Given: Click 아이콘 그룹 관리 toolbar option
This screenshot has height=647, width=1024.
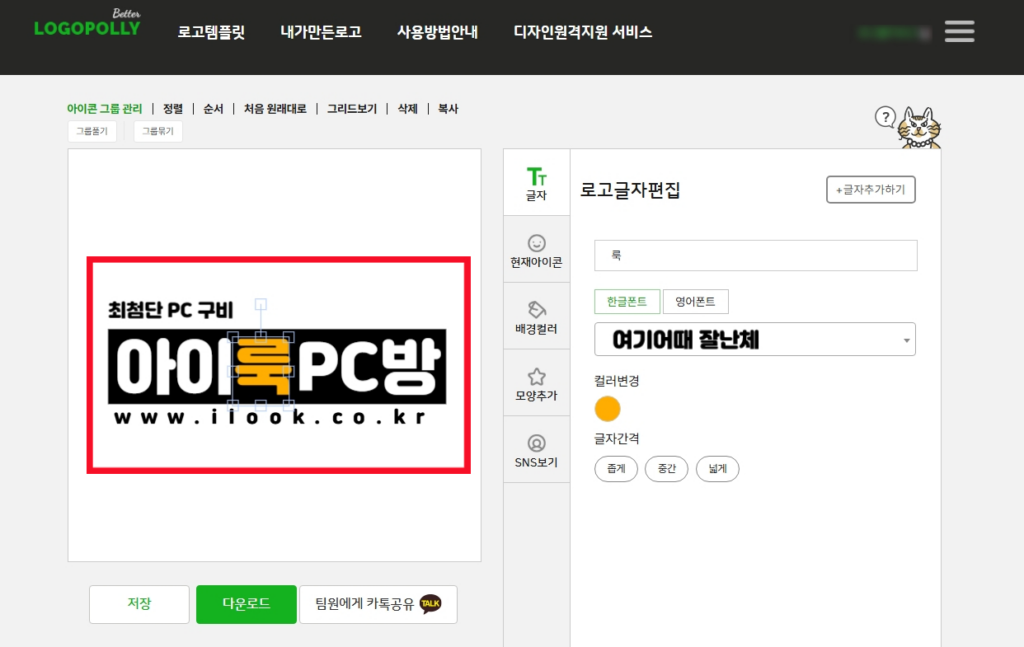Looking at the screenshot, I should click(x=104, y=108).
